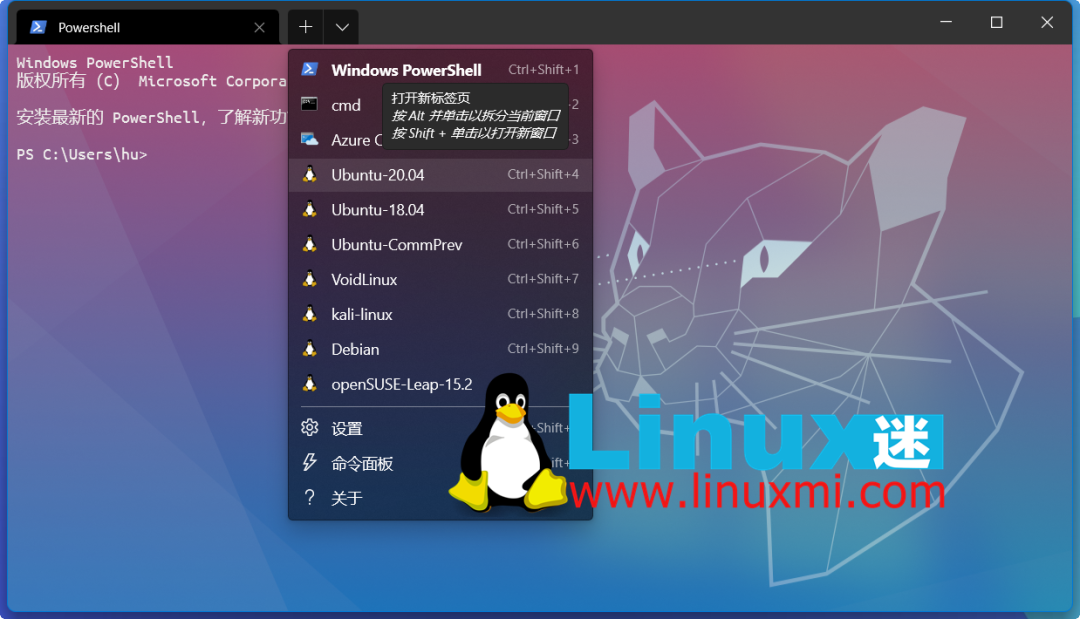Launch the Ubuntu-18.04 profile
The image size is (1080, 619).
pyautogui.click(x=441, y=209)
